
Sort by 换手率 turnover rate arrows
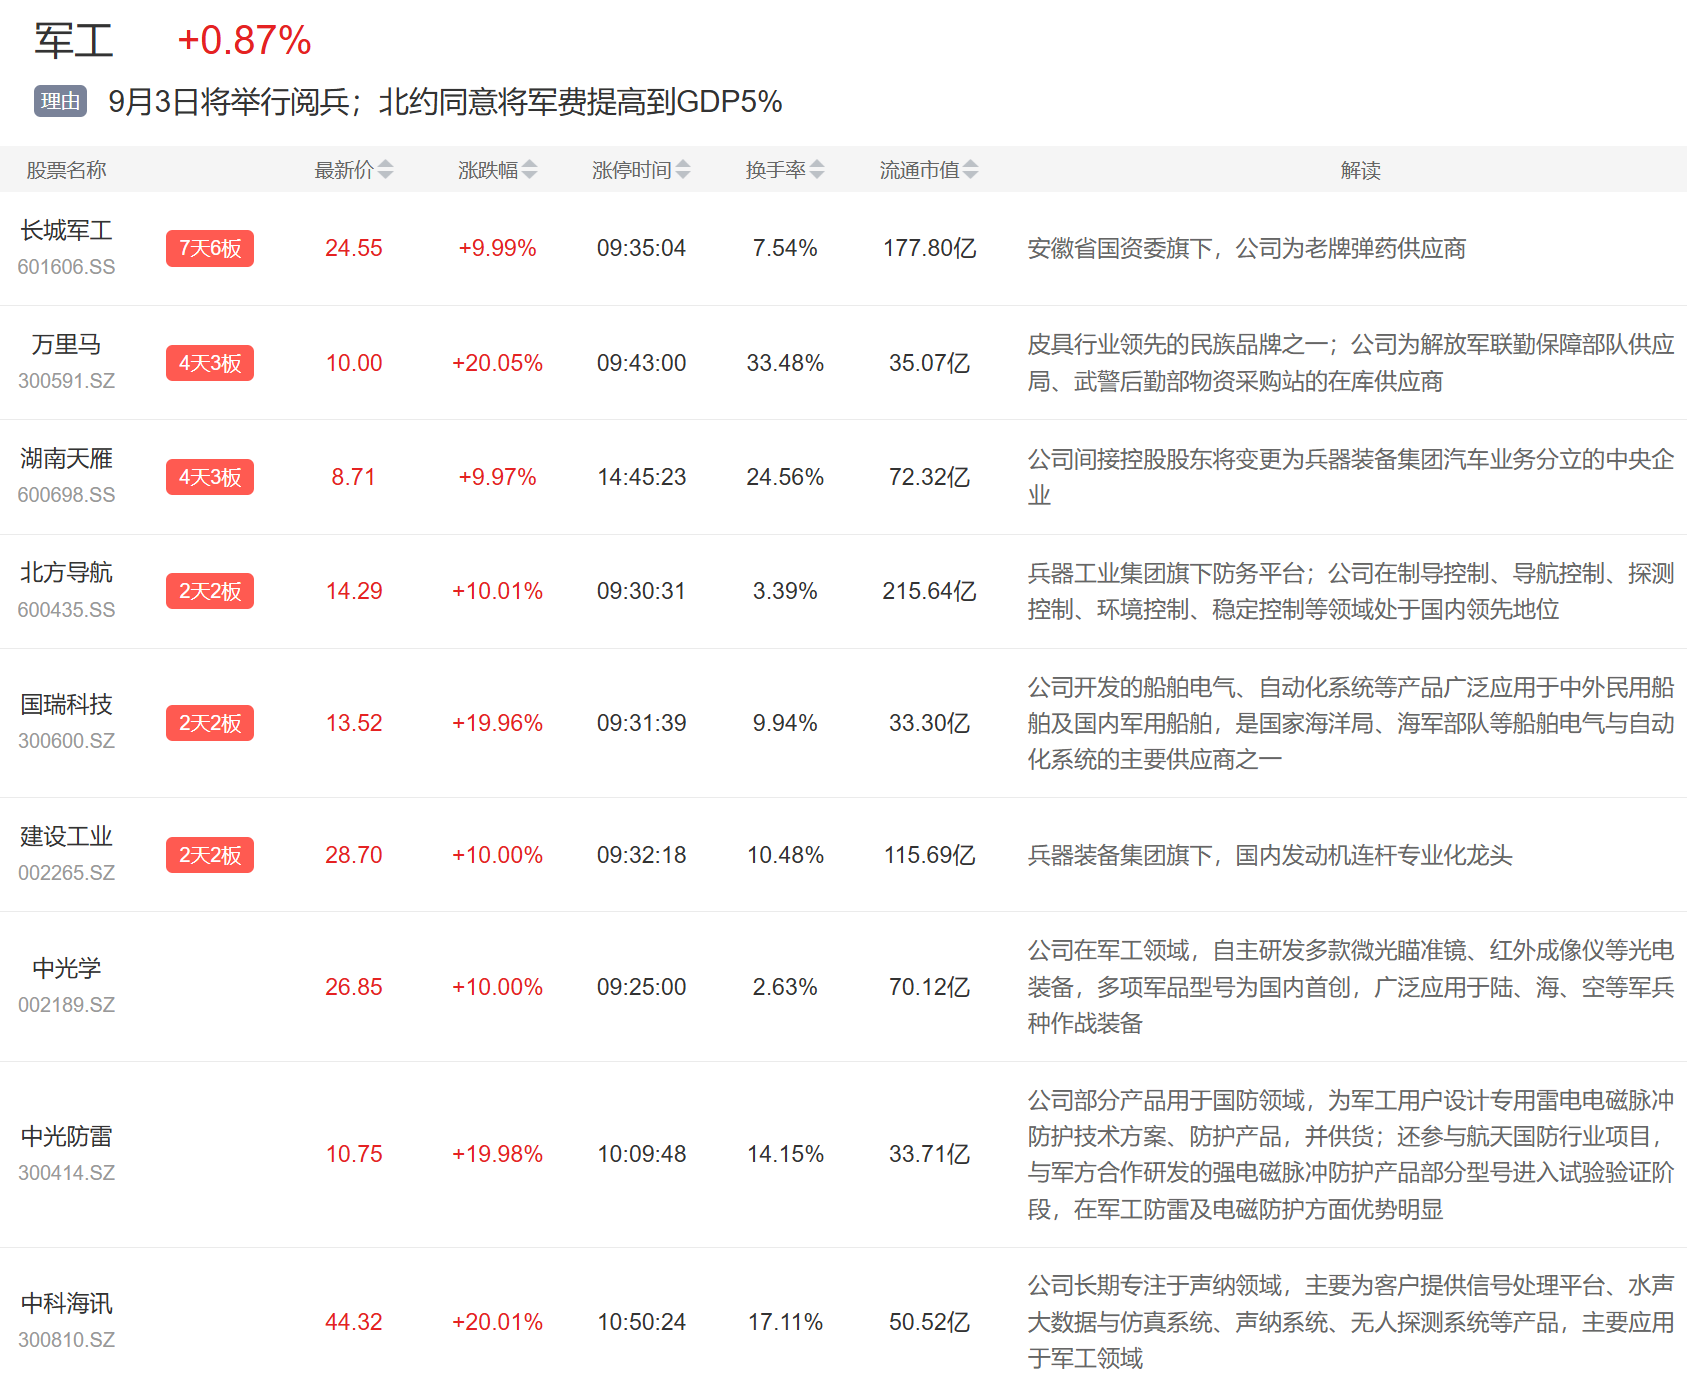pos(816,170)
